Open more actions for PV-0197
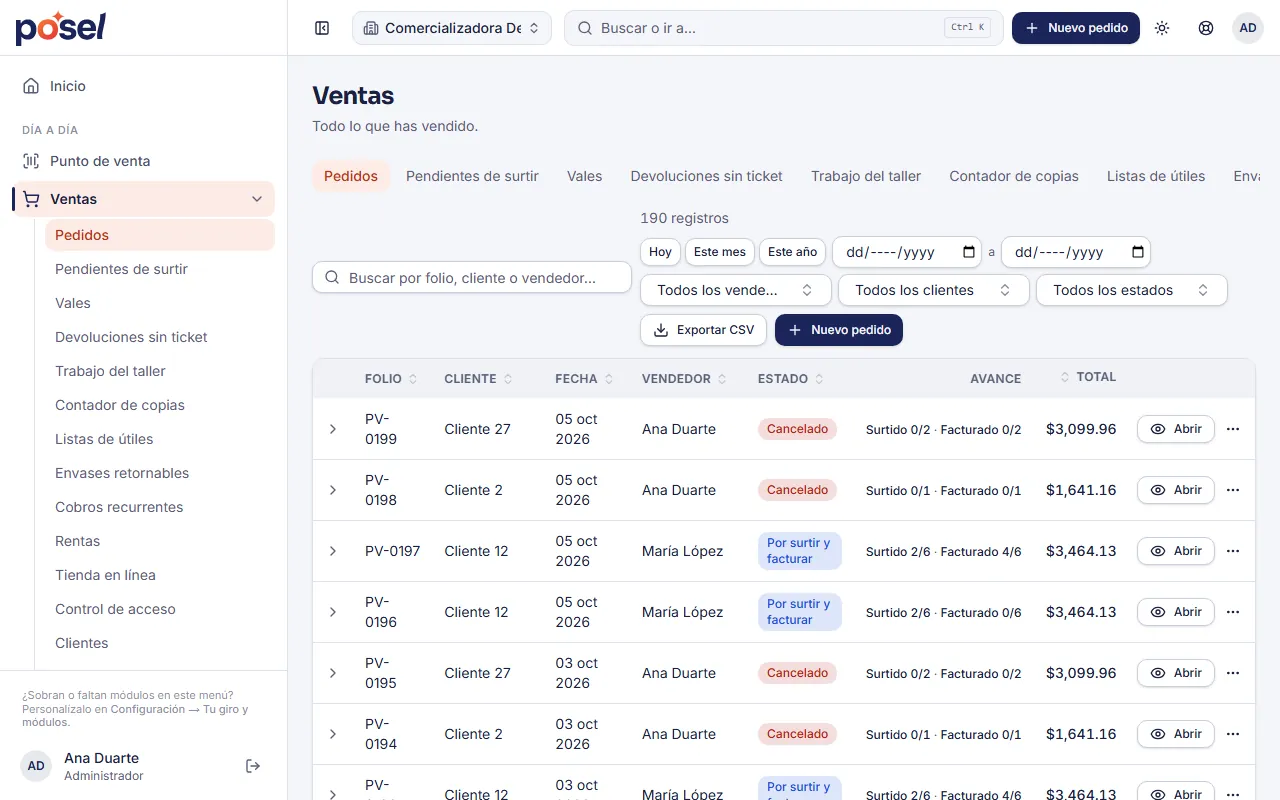This screenshot has height=800, width=1280. [1233, 551]
